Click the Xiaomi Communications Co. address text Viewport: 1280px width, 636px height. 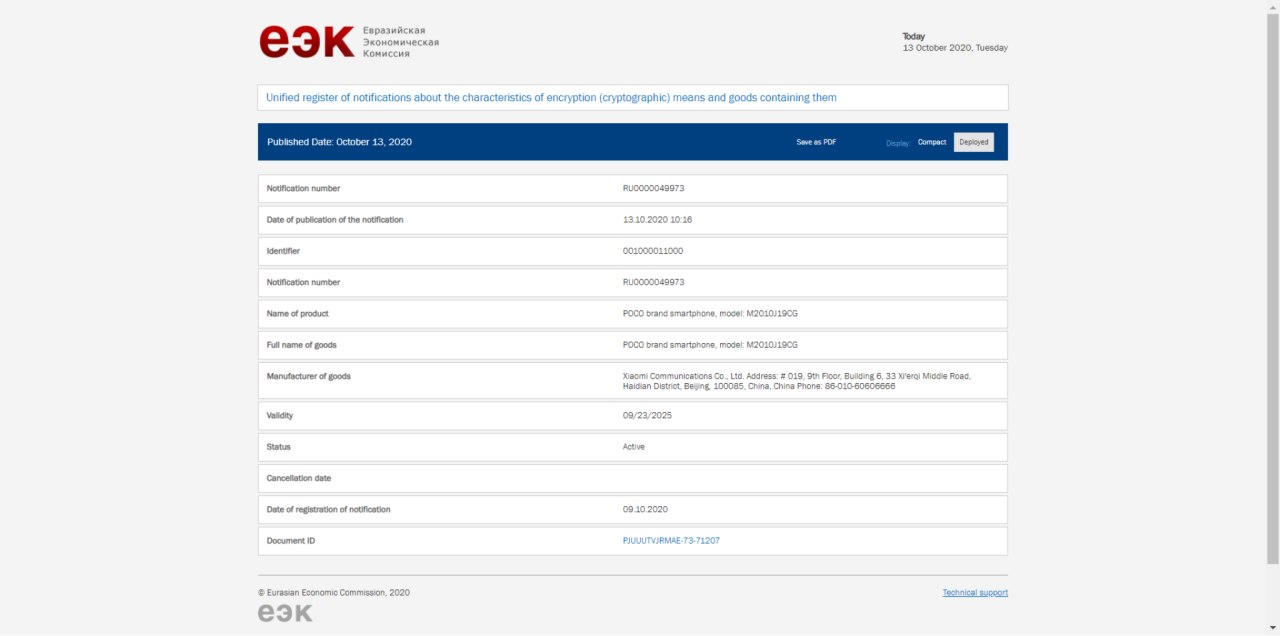(x=796, y=381)
